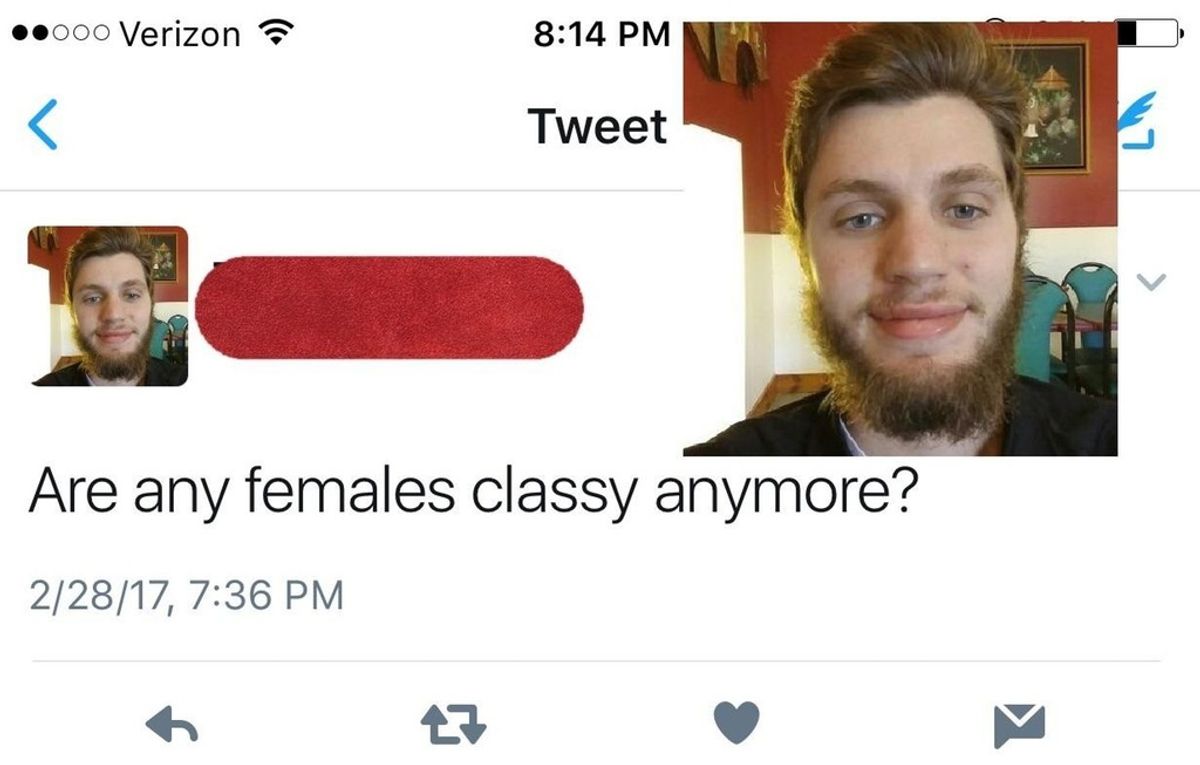Tap the Tweet header title
1200x765 pixels.
598,126
